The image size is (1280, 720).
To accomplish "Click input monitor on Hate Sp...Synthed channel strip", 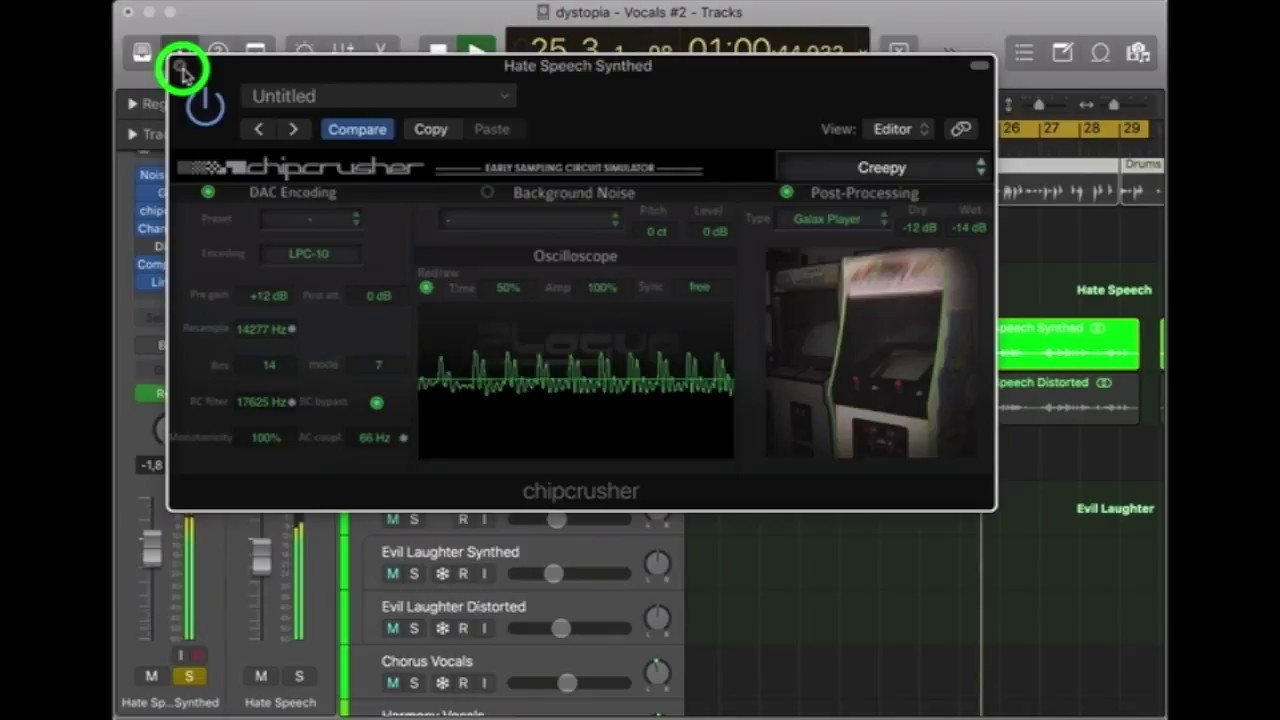I will coord(181,655).
